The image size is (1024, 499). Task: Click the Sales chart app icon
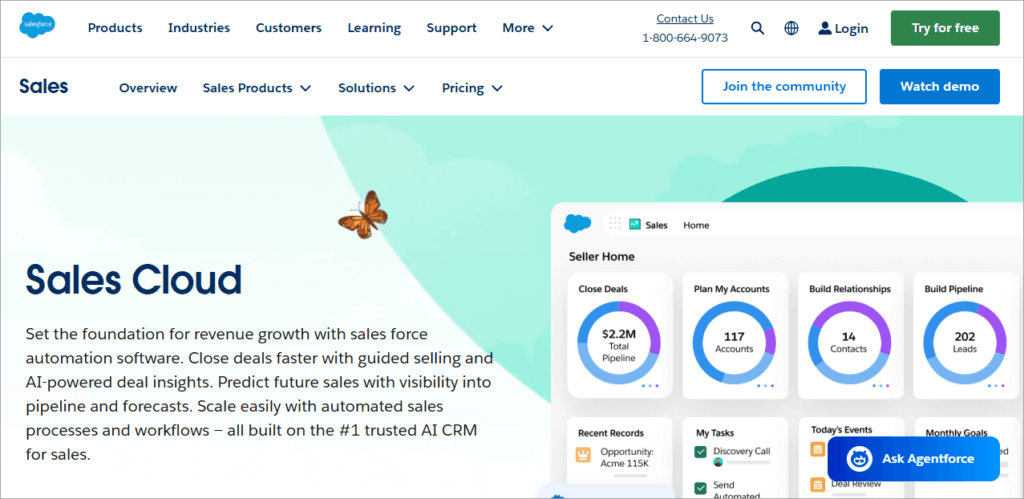point(634,225)
